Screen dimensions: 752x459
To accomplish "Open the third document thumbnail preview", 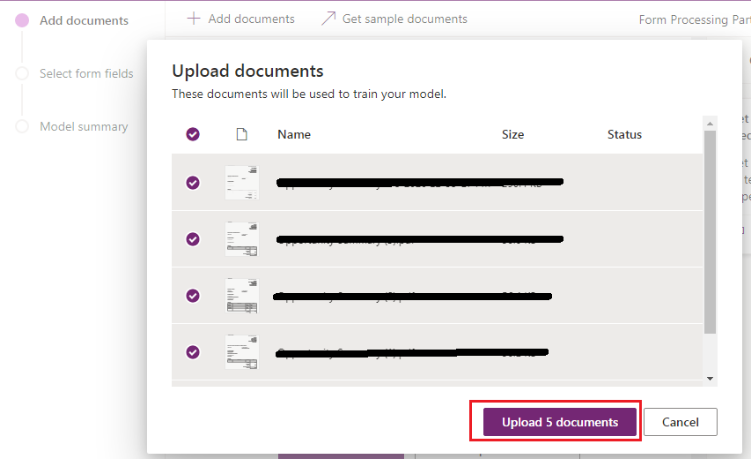I will pos(242,295).
